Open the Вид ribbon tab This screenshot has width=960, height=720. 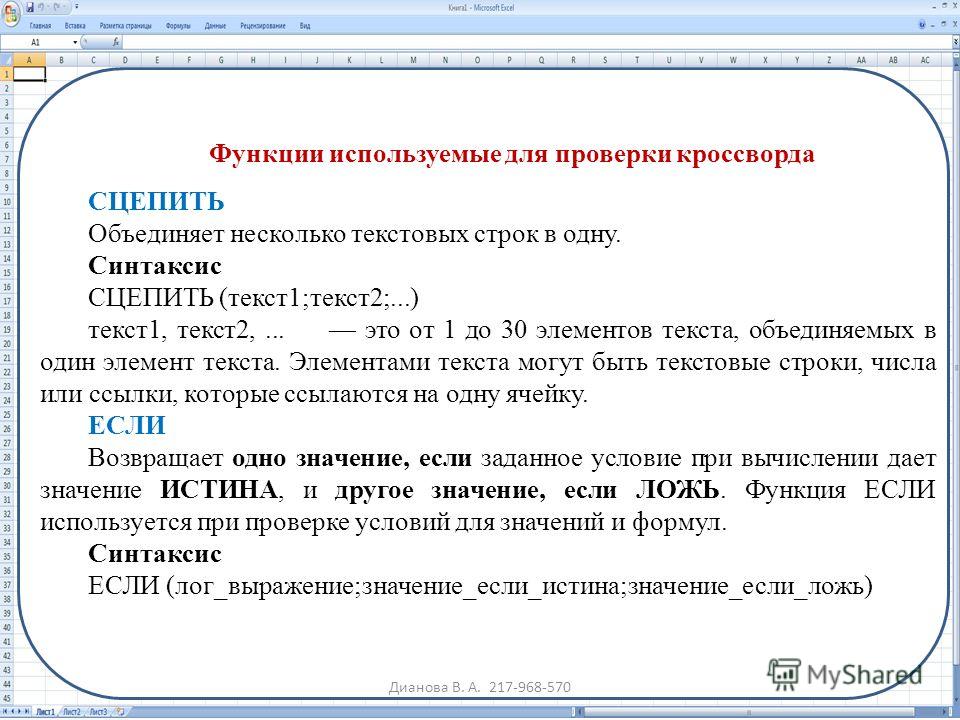coord(305,26)
